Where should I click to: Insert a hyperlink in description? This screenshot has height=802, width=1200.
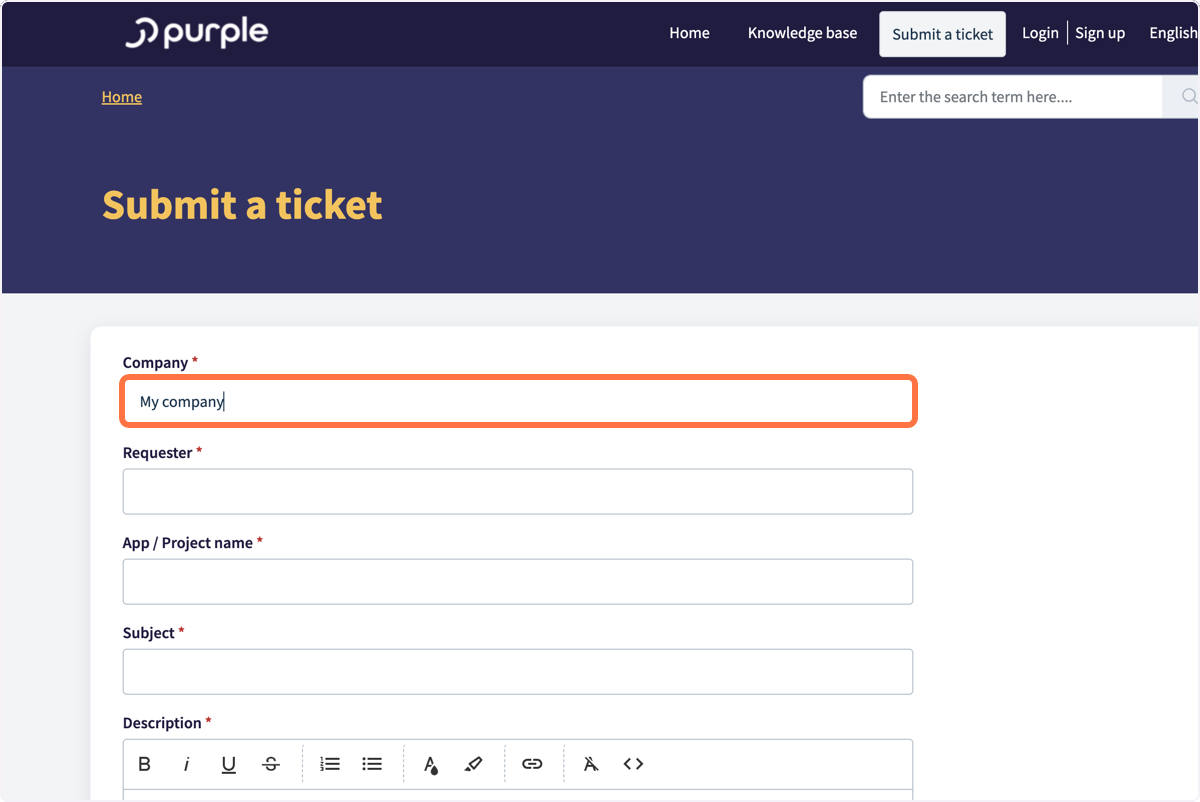click(x=532, y=764)
